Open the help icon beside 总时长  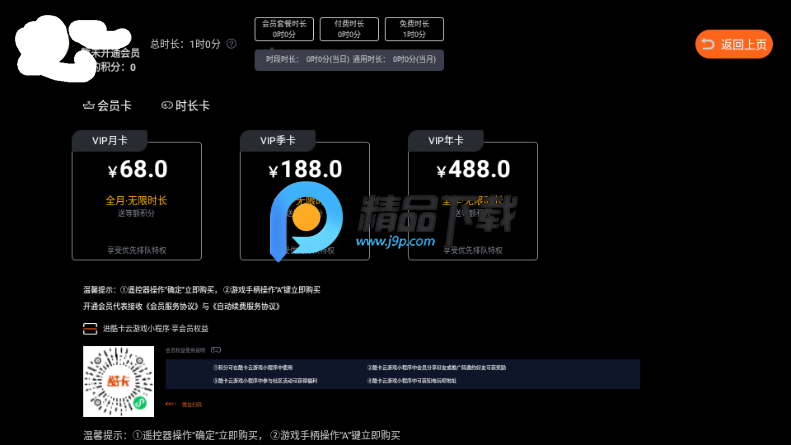point(231,44)
